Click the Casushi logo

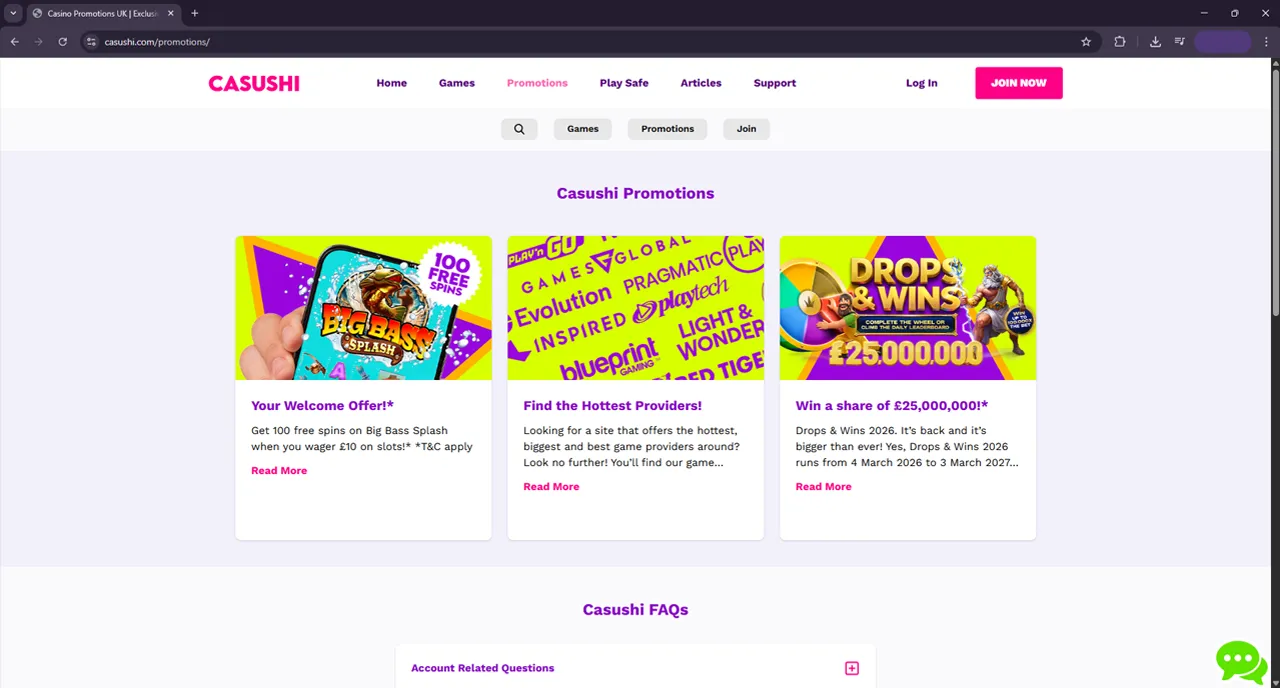[254, 83]
